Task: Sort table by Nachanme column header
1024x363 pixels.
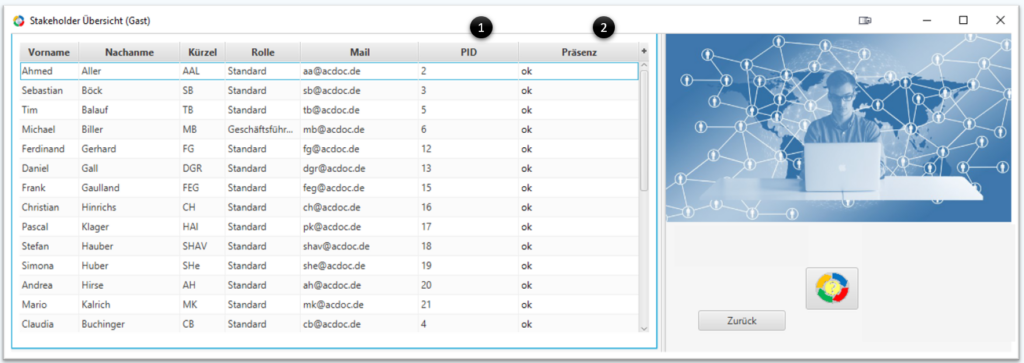Action: click(129, 52)
